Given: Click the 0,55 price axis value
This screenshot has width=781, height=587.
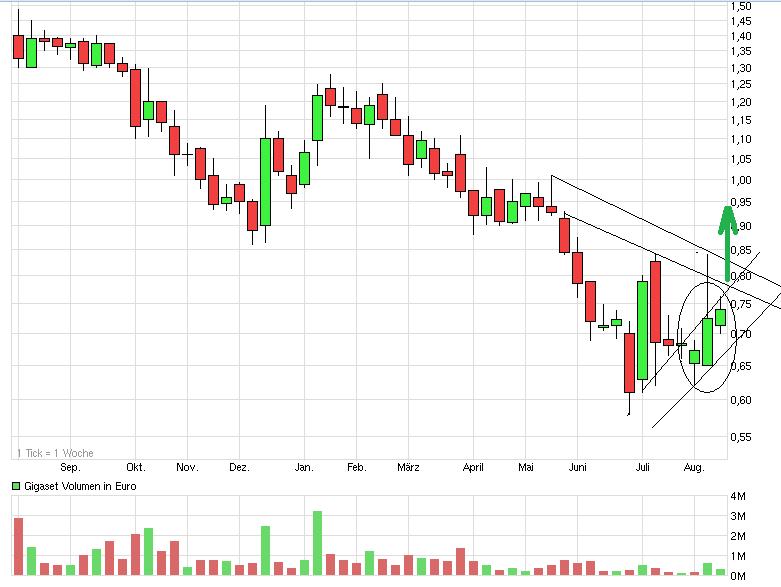Looking at the screenshot, I should click(x=741, y=437).
